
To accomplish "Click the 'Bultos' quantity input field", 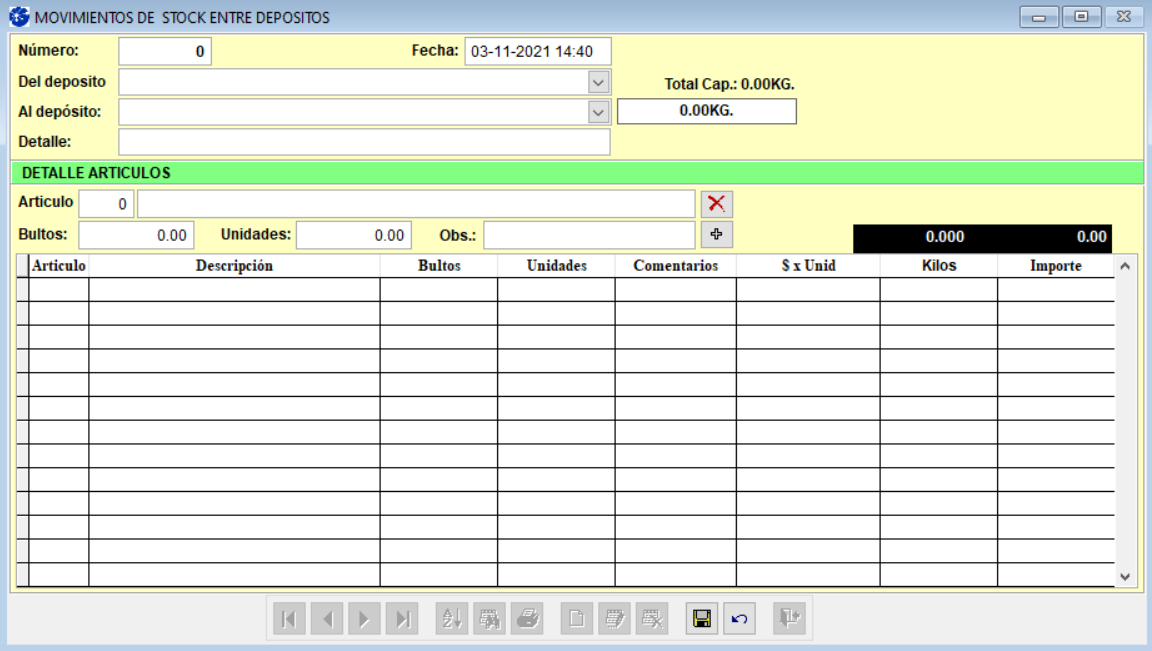I will 136,236.
